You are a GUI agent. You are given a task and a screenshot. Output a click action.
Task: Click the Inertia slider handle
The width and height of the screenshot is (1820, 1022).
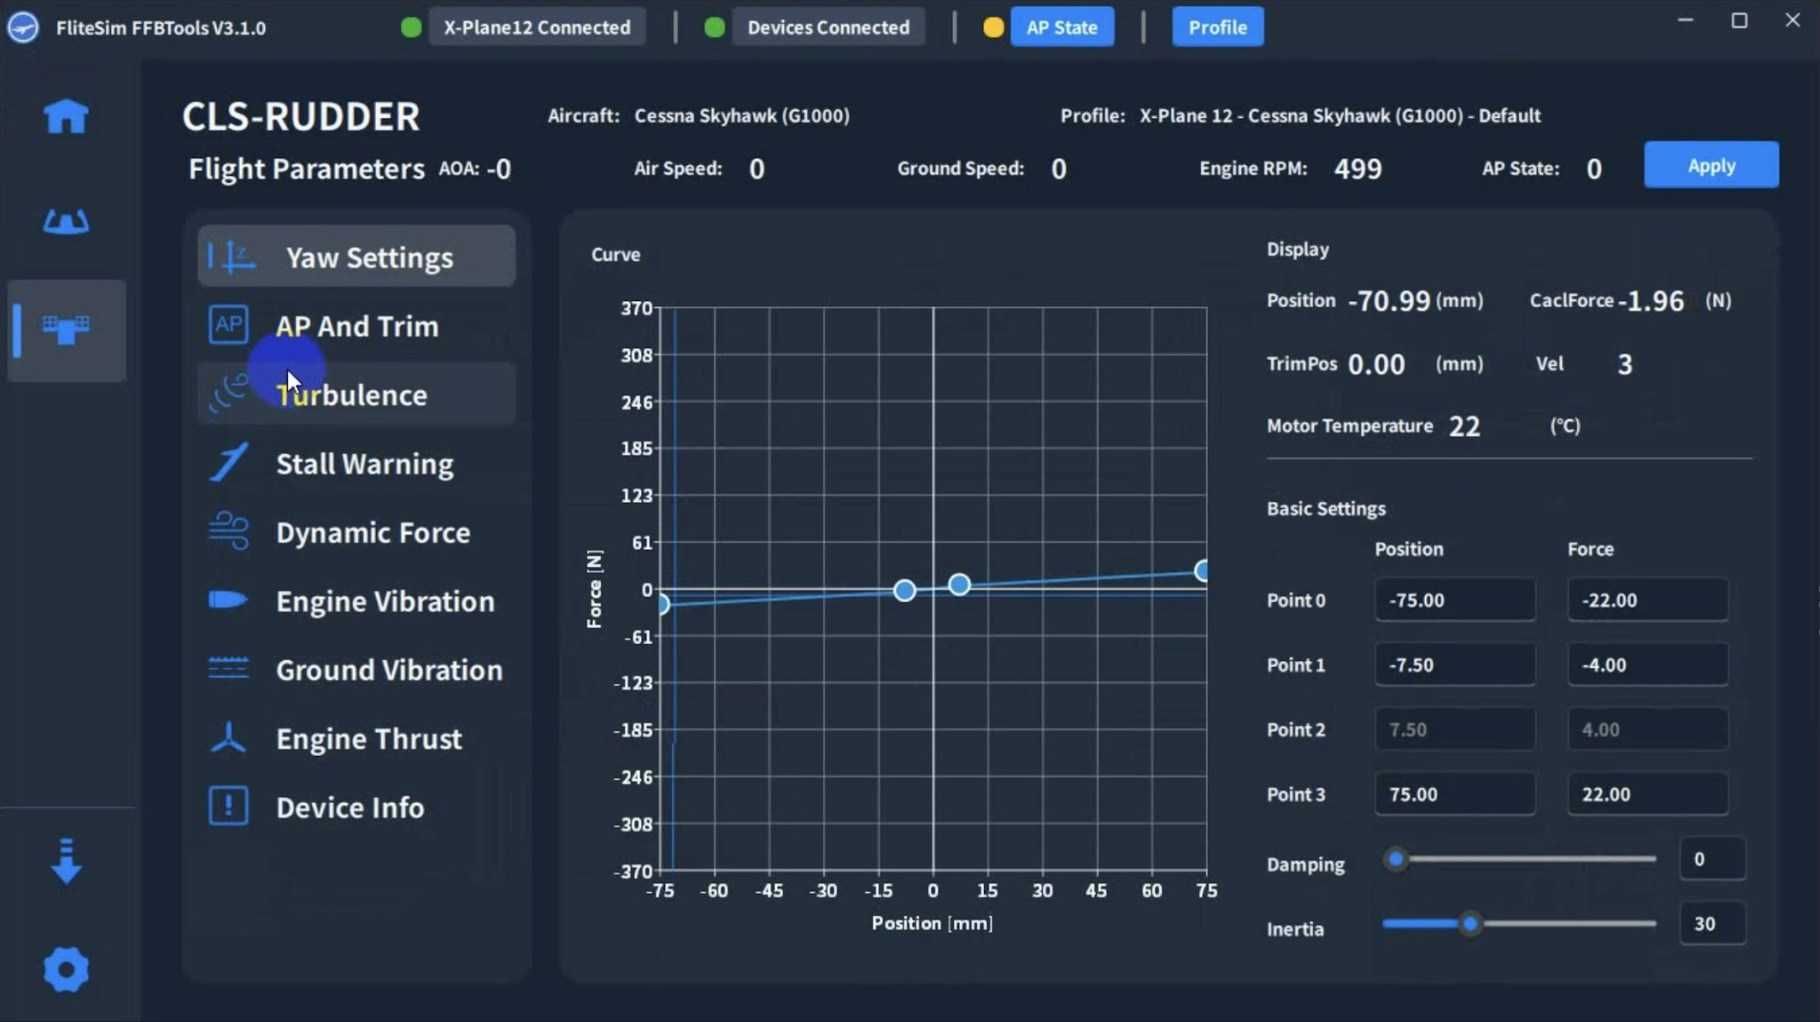(1470, 924)
